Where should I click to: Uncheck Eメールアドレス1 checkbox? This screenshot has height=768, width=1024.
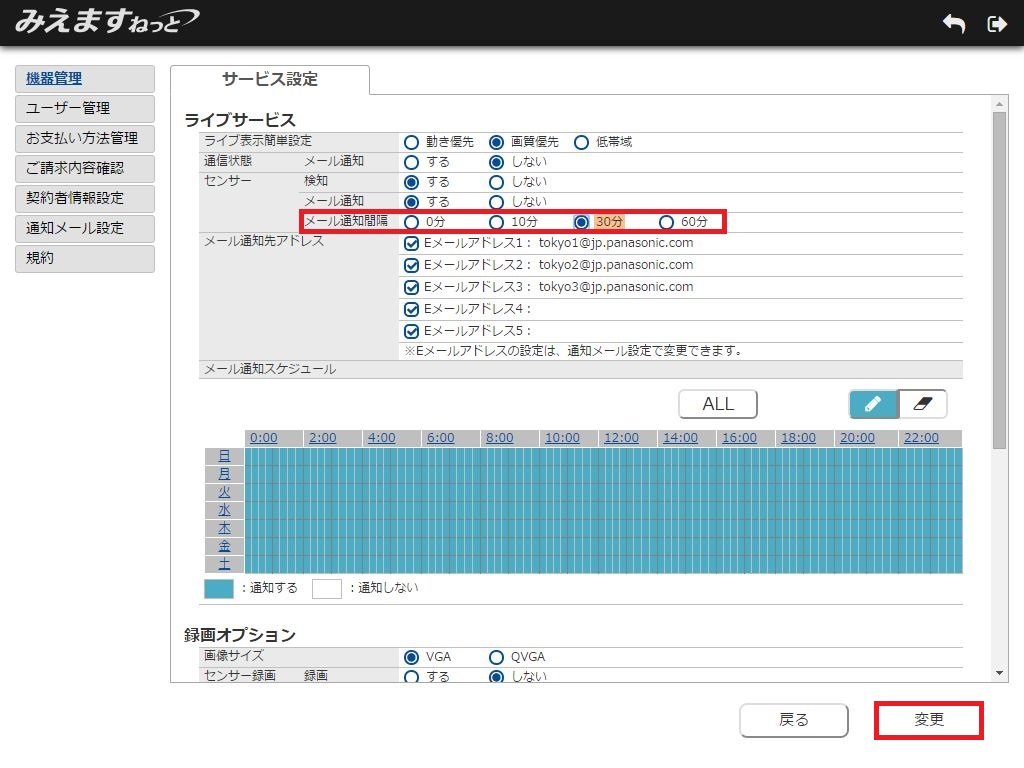click(x=411, y=243)
